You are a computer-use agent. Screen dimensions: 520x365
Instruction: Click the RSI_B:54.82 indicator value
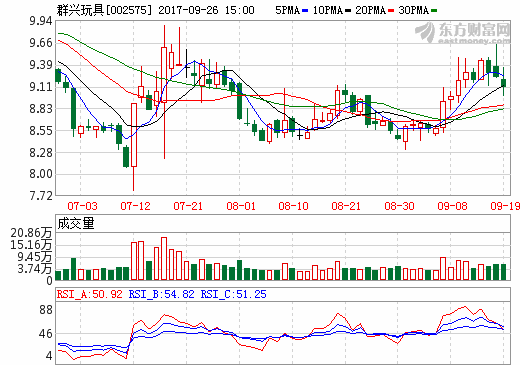coord(161,294)
